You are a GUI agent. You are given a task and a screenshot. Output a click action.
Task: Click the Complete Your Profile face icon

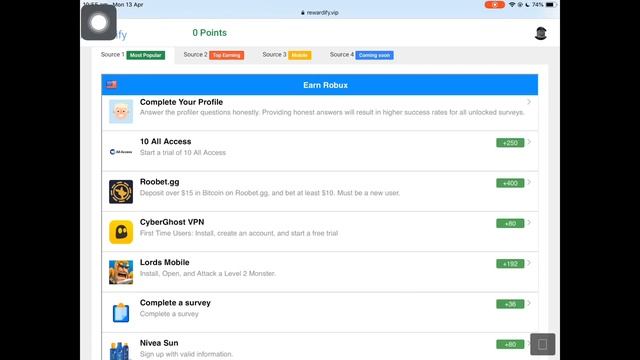(121, 111)
